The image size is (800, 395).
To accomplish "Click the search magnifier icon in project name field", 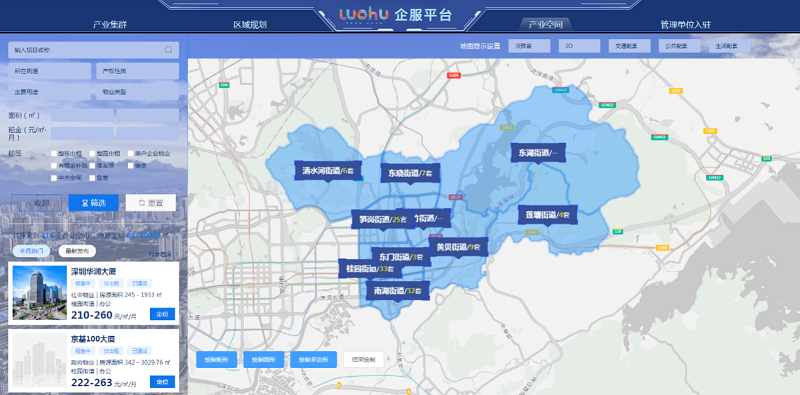I will coord(168,50).
